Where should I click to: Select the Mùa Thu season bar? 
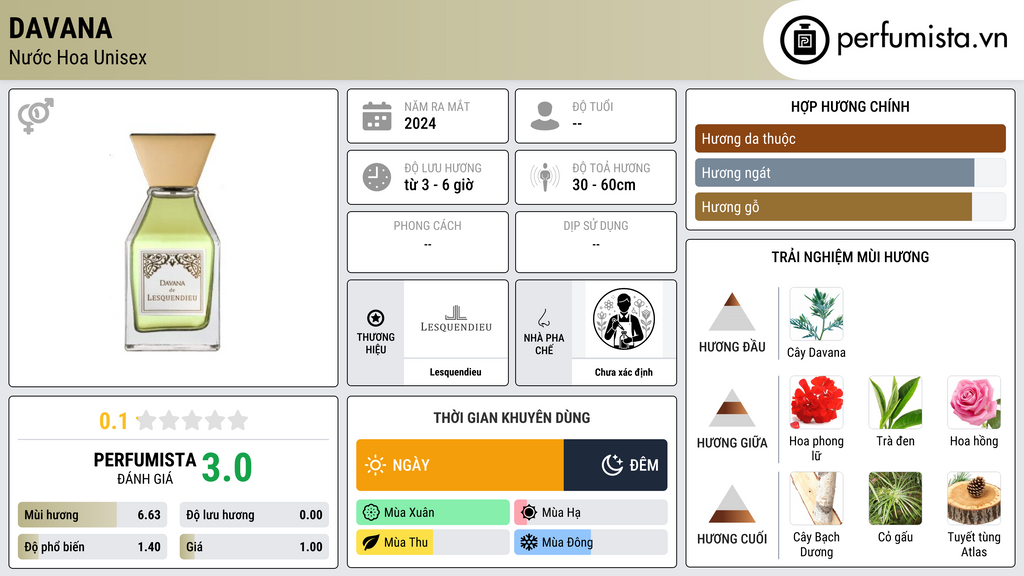point(433,543)
